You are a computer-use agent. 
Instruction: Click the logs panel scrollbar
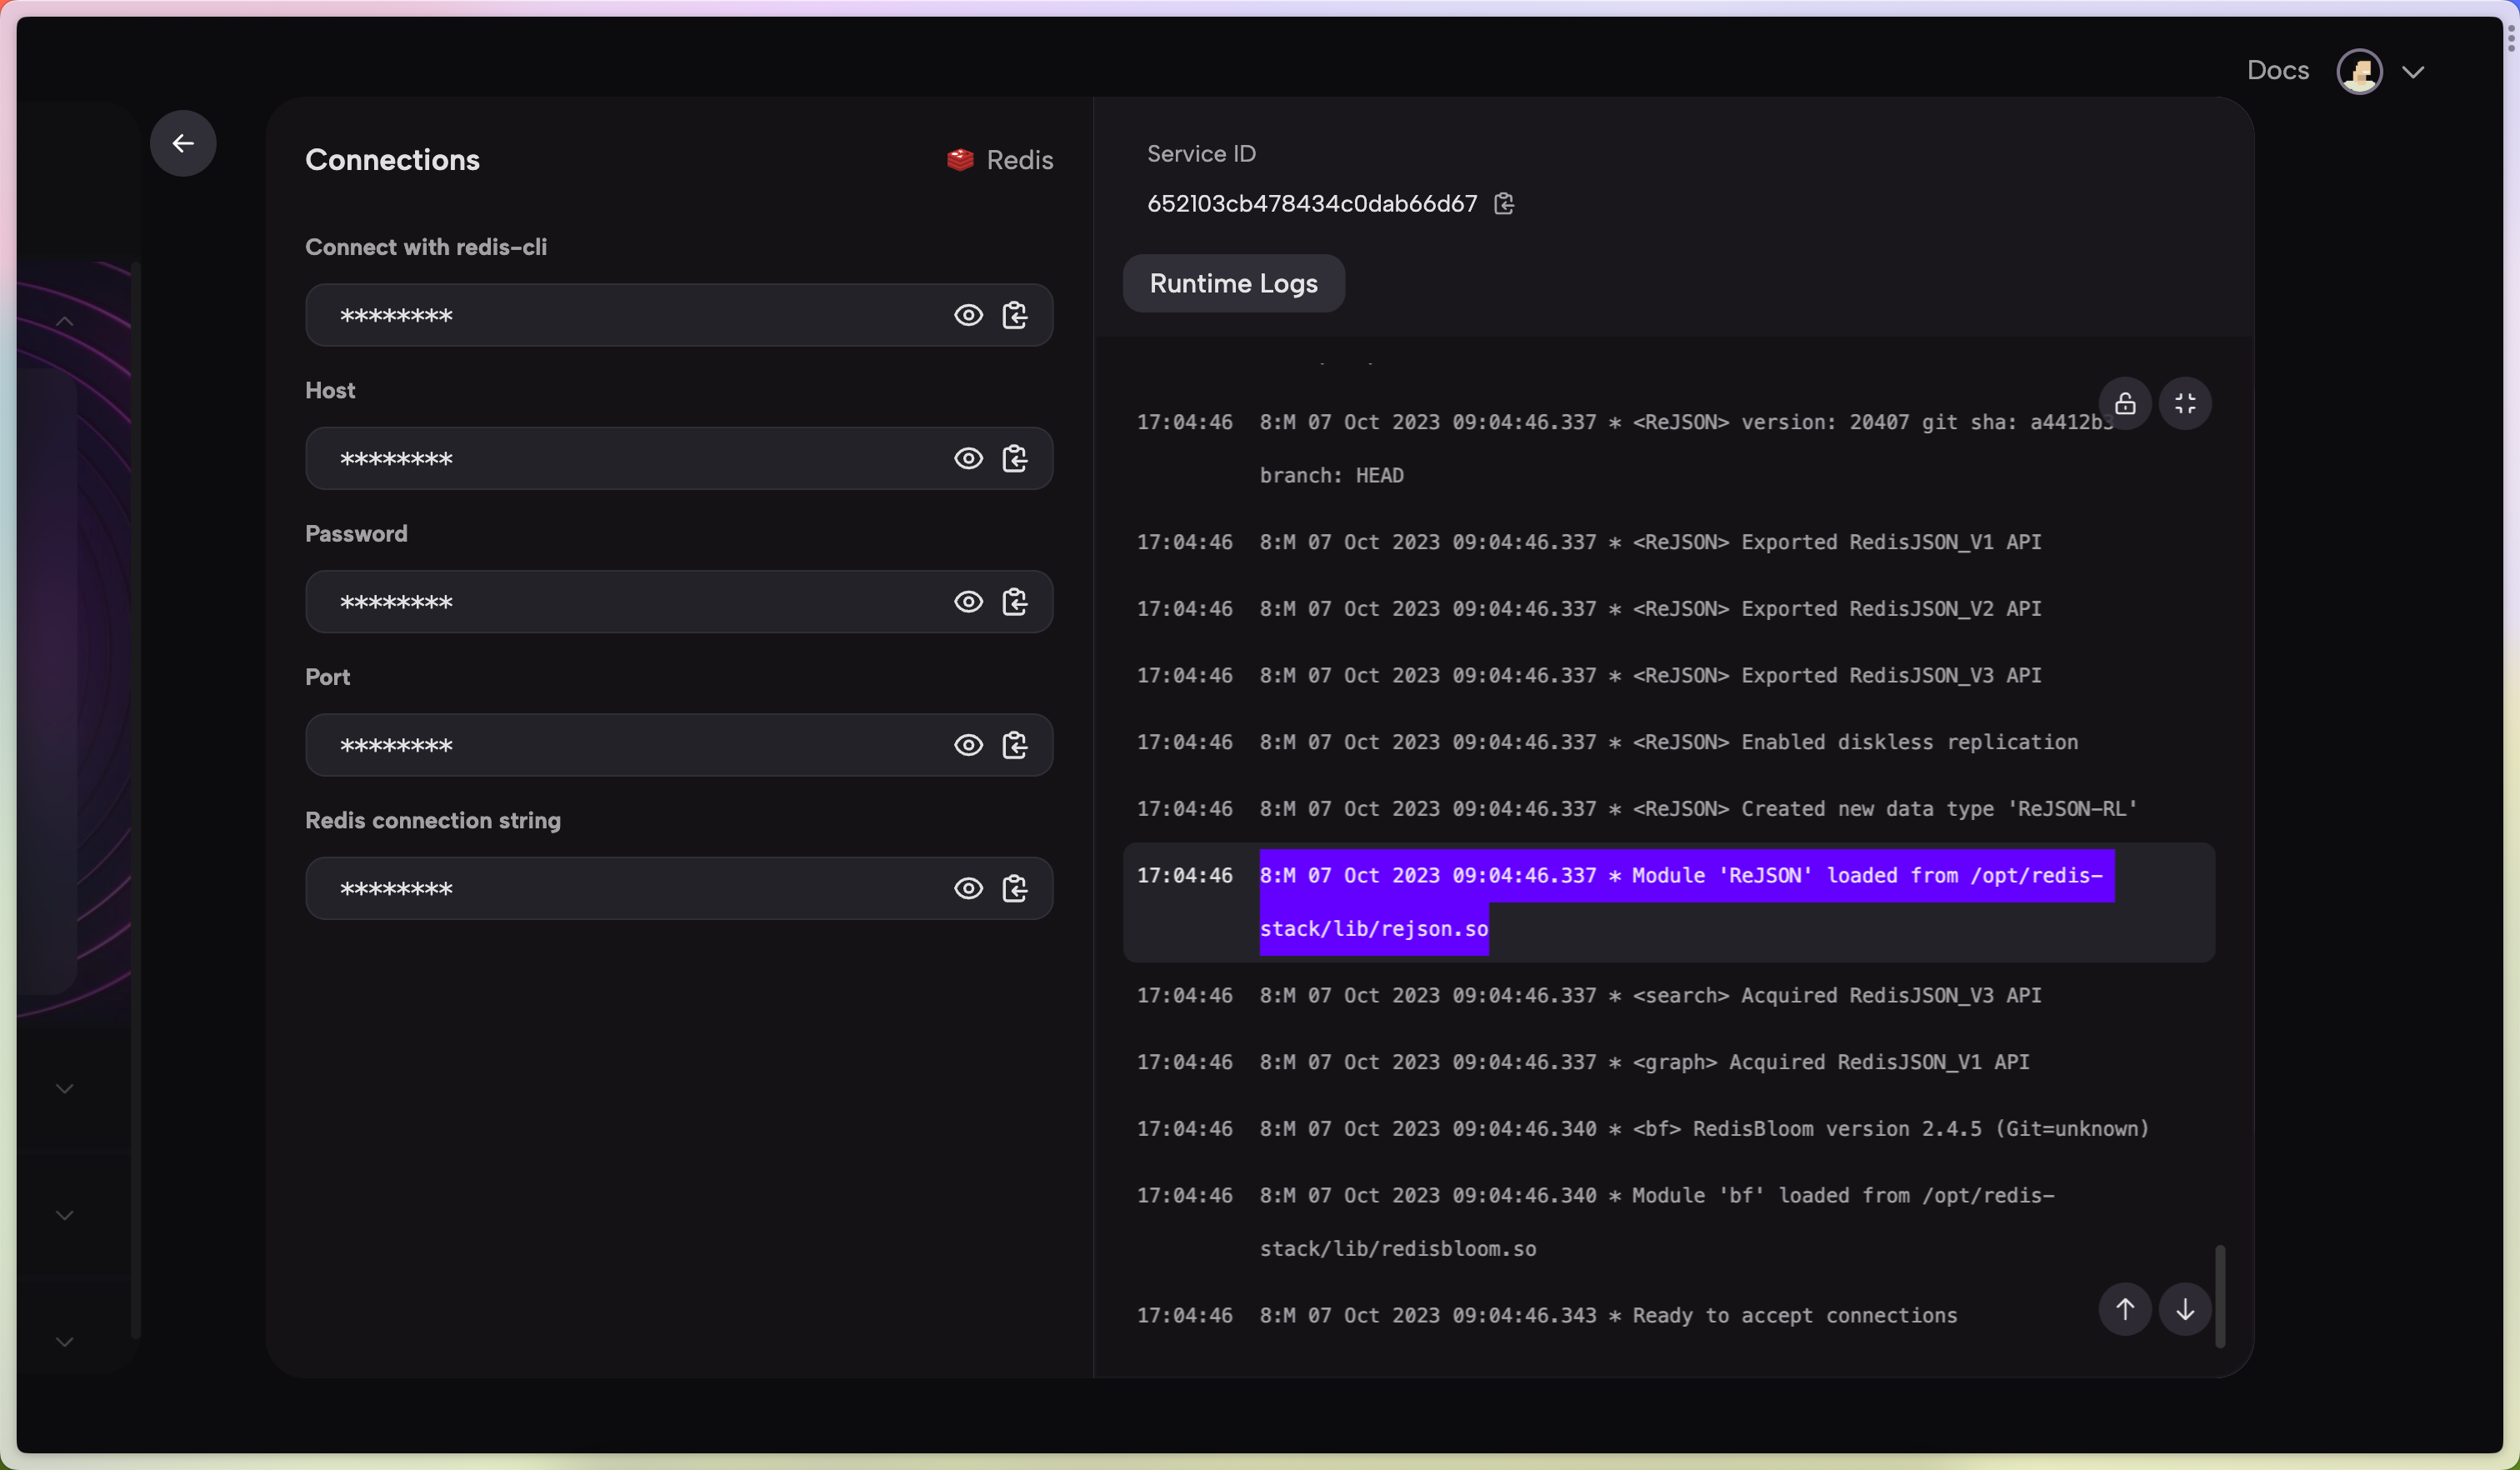(2220, 1296)
